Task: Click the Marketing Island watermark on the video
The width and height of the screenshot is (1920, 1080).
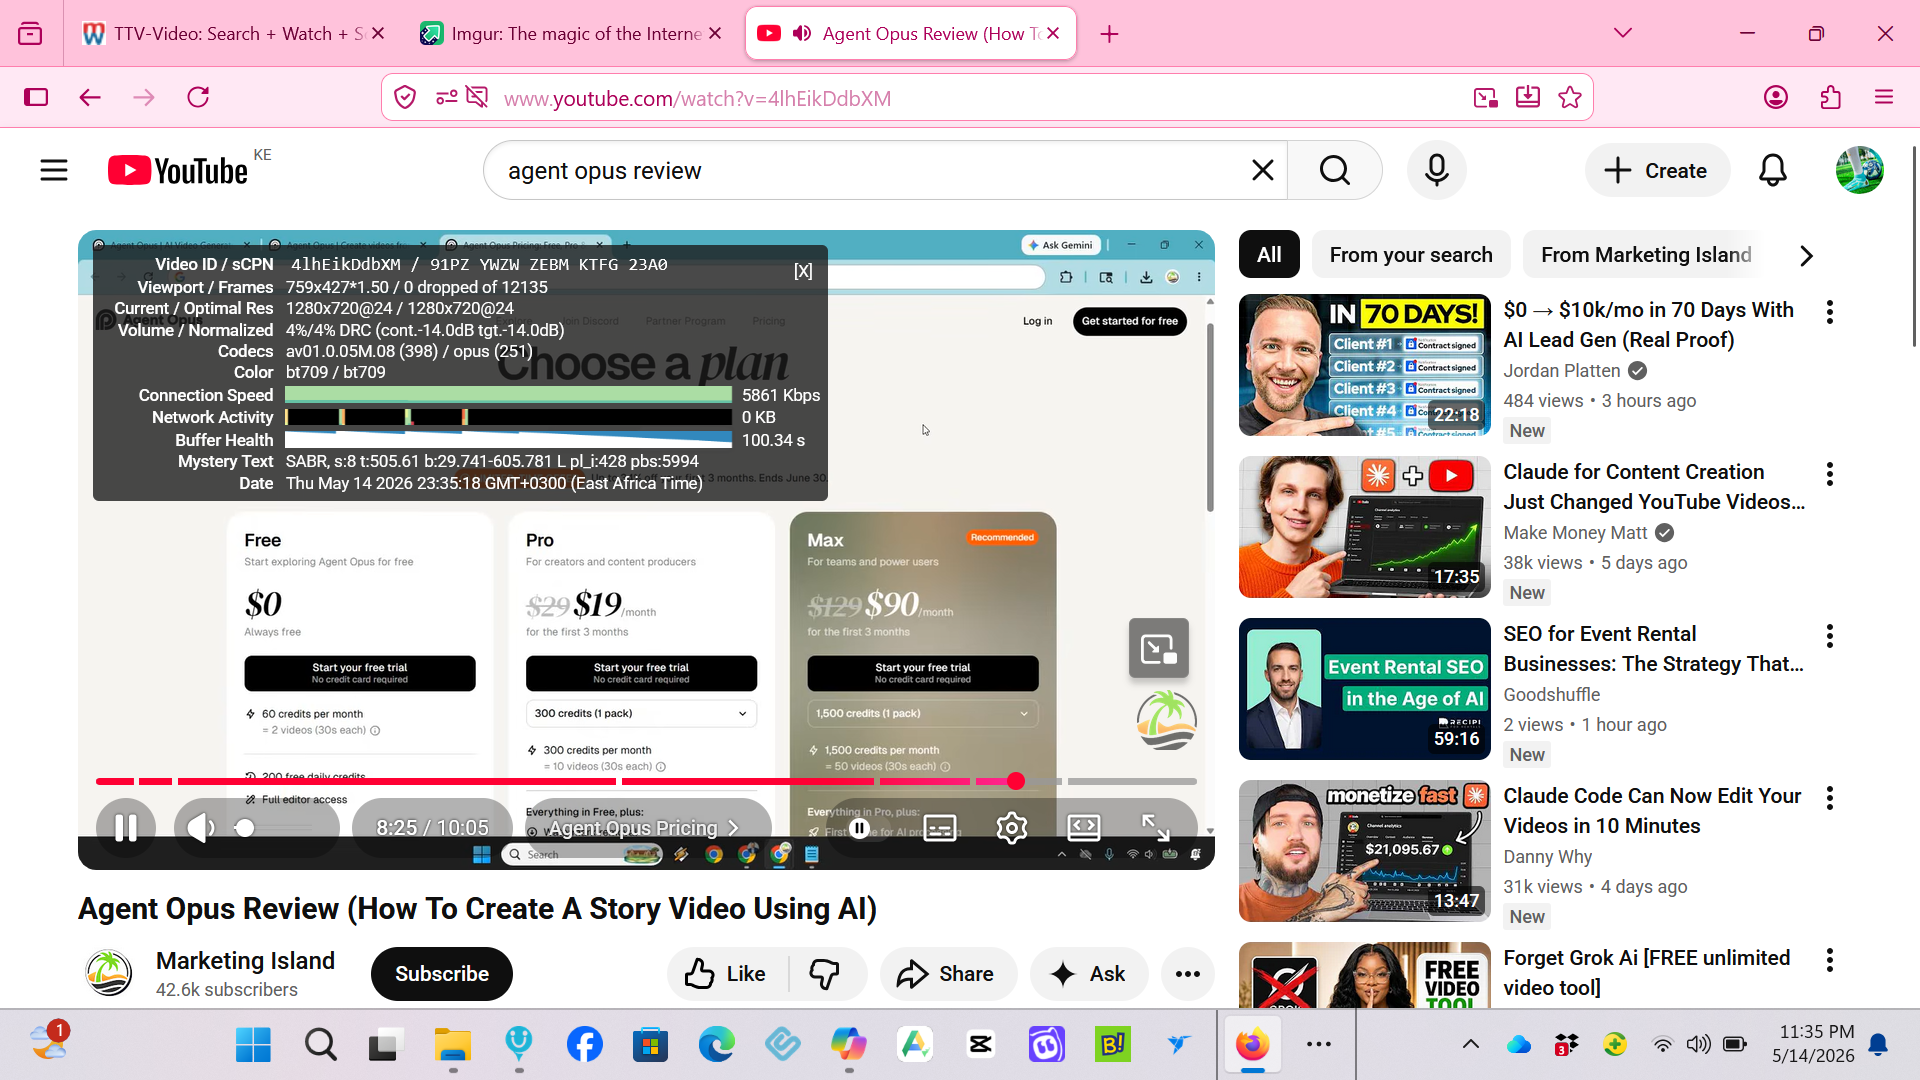Action: tap(1167, 720)
